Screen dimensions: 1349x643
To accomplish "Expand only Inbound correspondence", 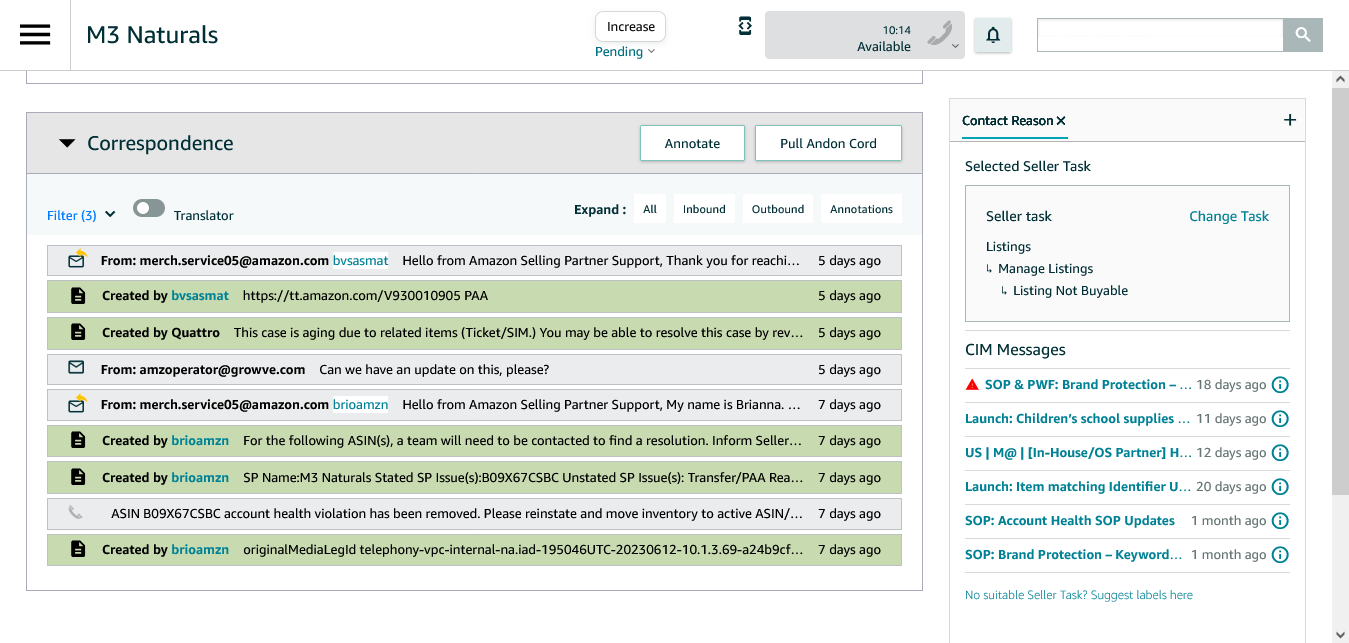I will (704, 209).
